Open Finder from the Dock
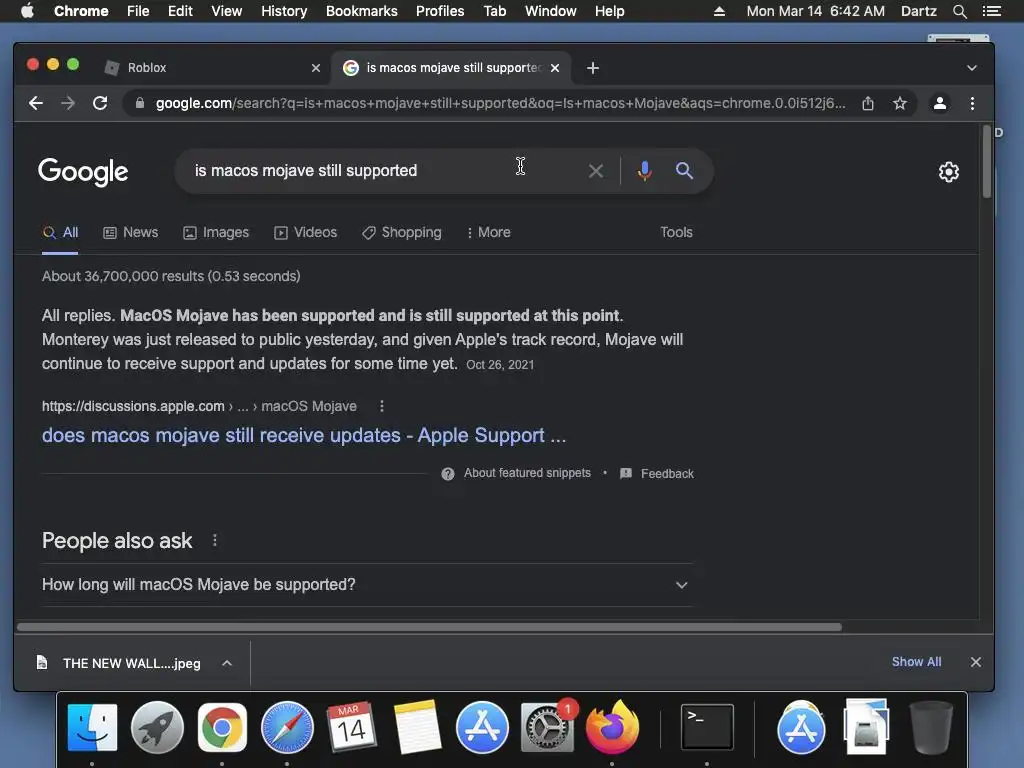Screen dimensions: 1024x768 coord(92,727)
